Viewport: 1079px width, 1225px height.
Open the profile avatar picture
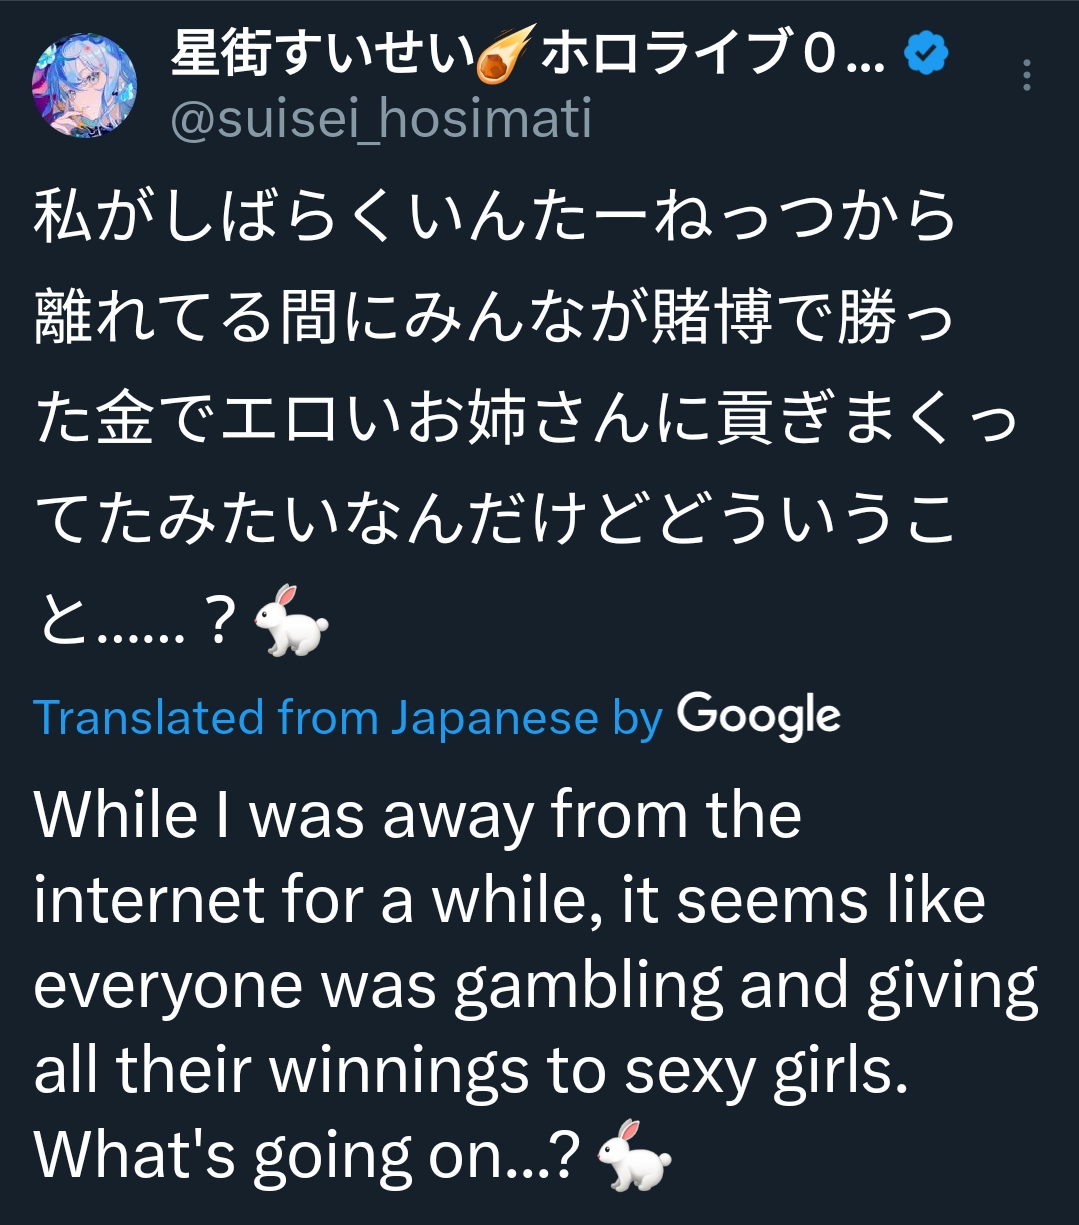(x=85, y=86)
